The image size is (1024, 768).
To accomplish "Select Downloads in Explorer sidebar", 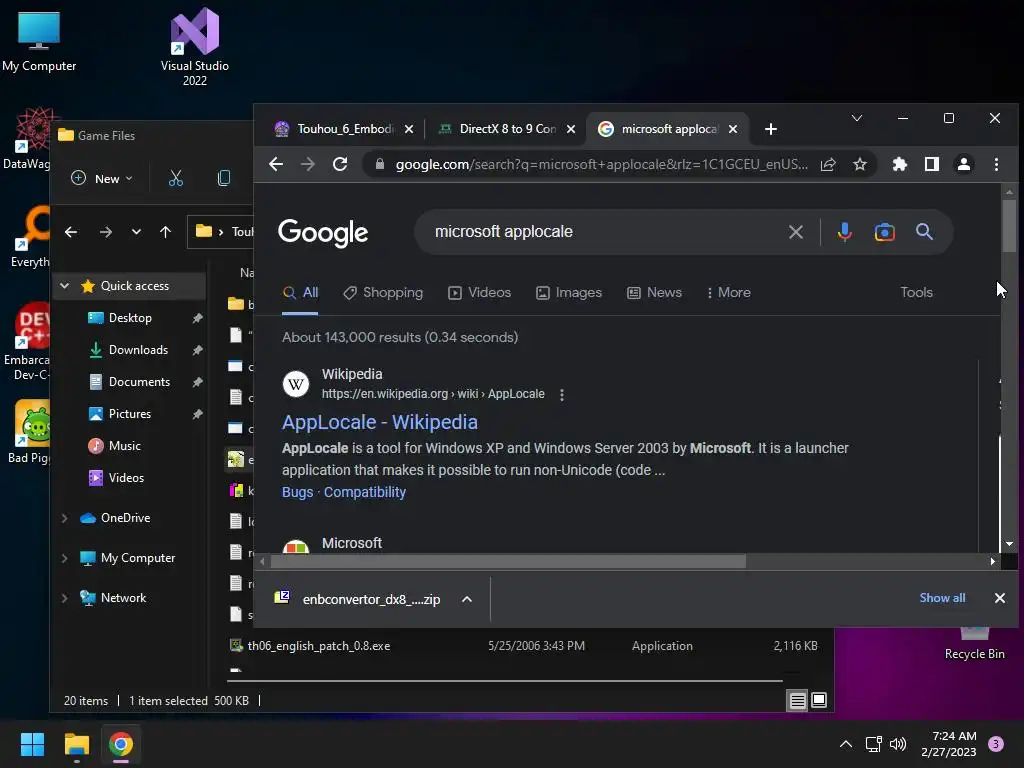I will tap(138, 350).
